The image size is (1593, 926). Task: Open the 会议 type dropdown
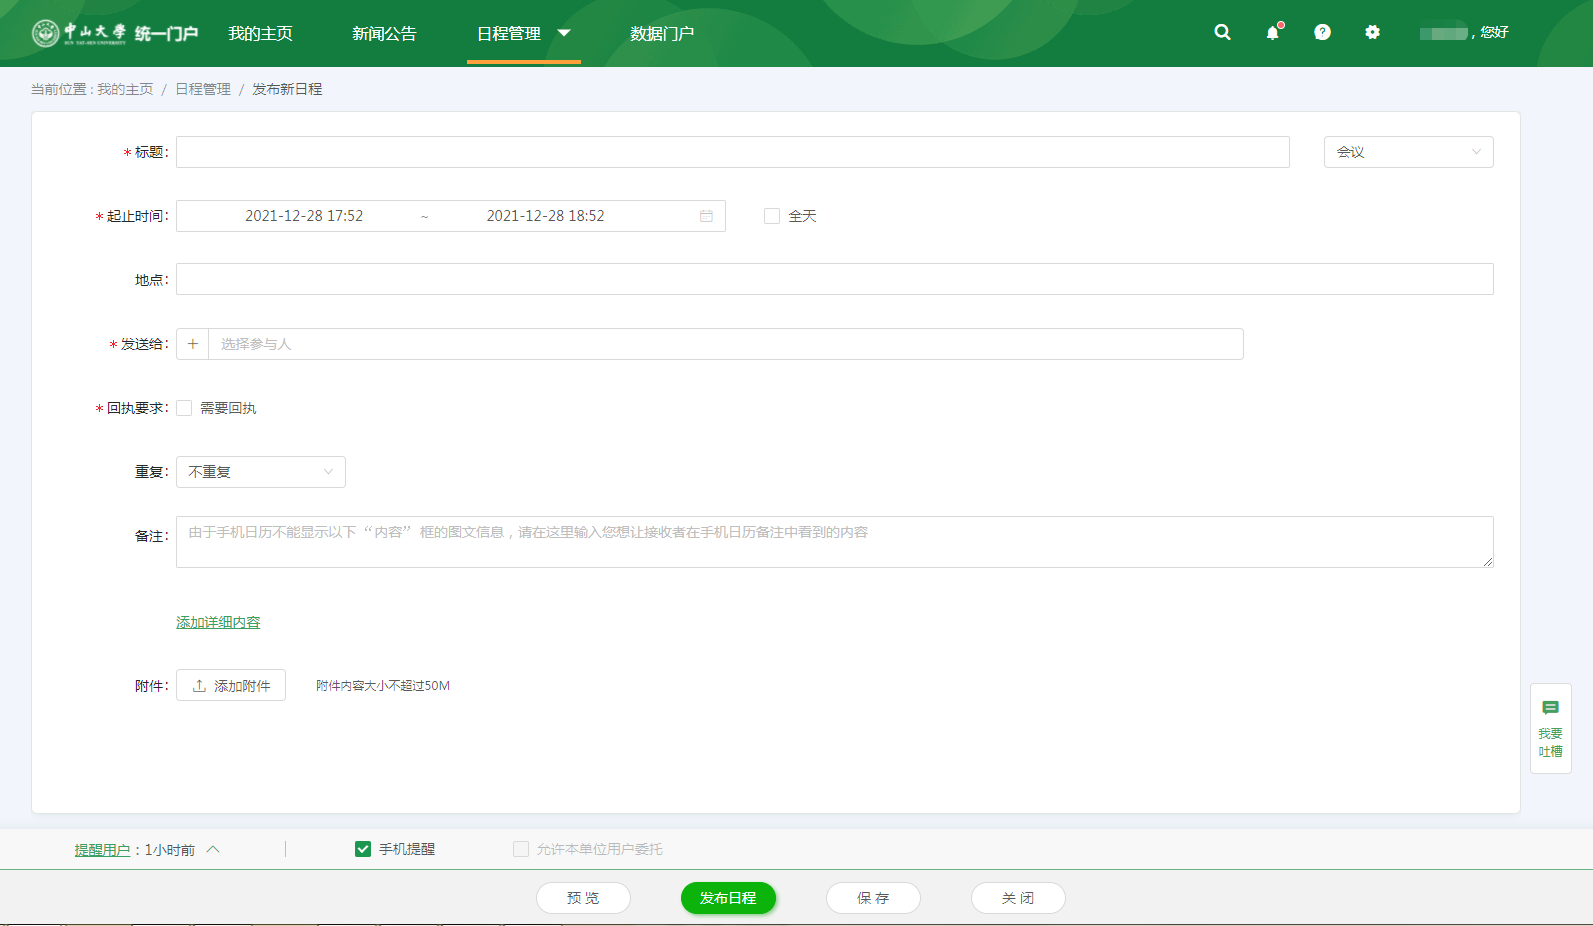1408,152
